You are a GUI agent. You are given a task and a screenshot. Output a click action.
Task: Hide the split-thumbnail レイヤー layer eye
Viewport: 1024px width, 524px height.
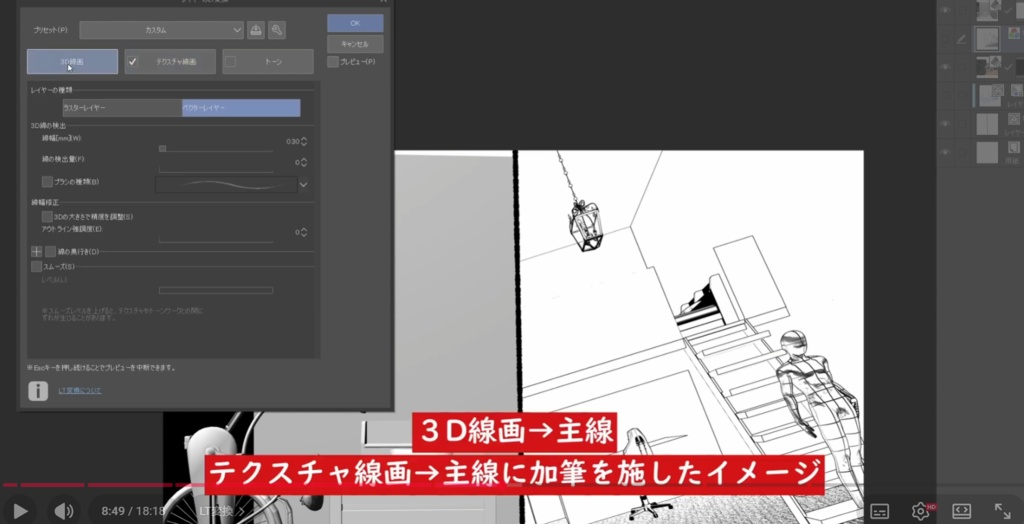(944, 123)
